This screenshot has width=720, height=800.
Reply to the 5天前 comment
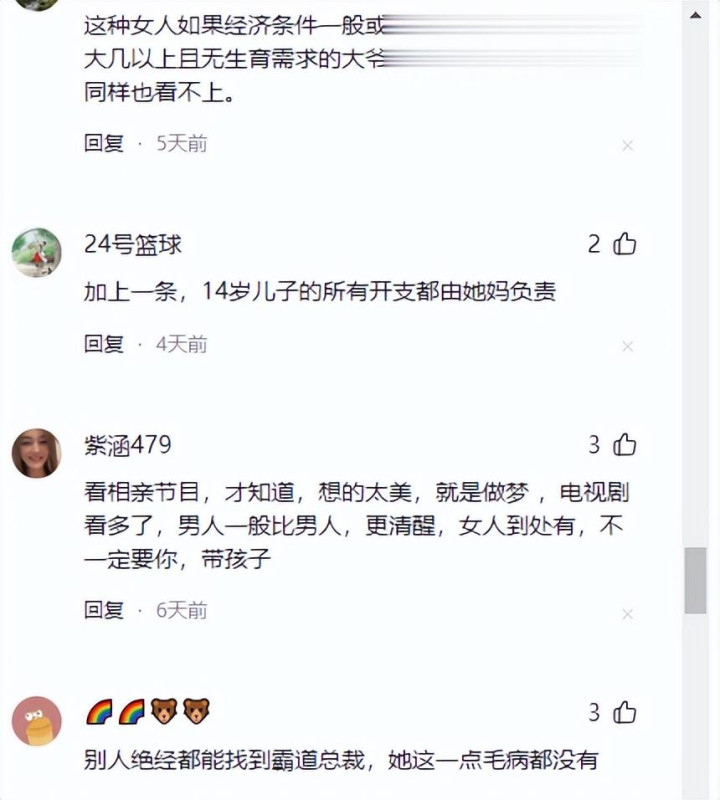point(104,143)
